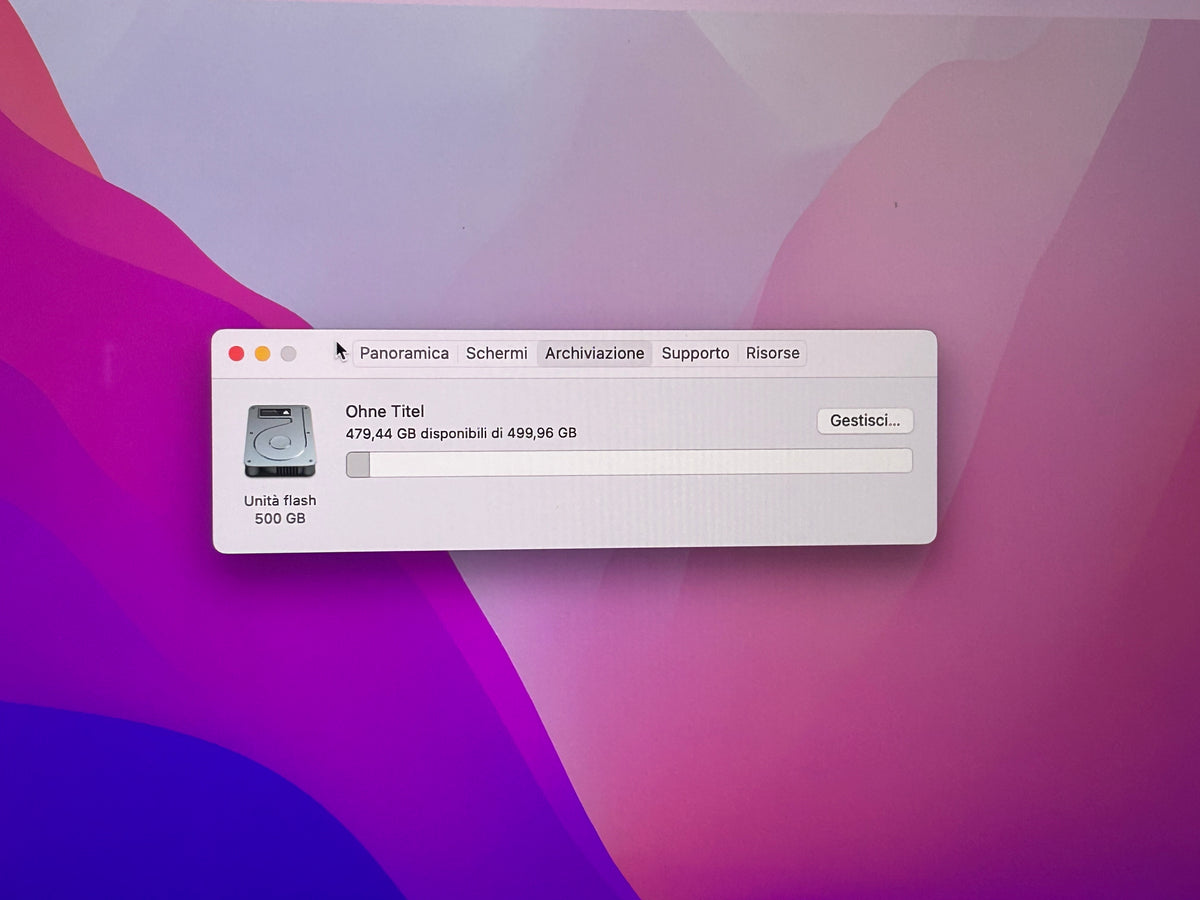Select the Archiviazione tab

[595, 353]
